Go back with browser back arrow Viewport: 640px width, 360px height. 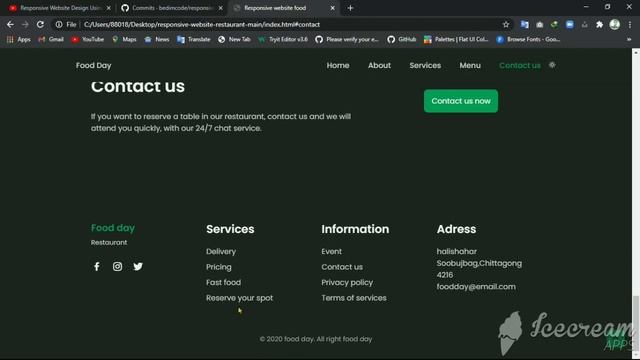(10, 24)
